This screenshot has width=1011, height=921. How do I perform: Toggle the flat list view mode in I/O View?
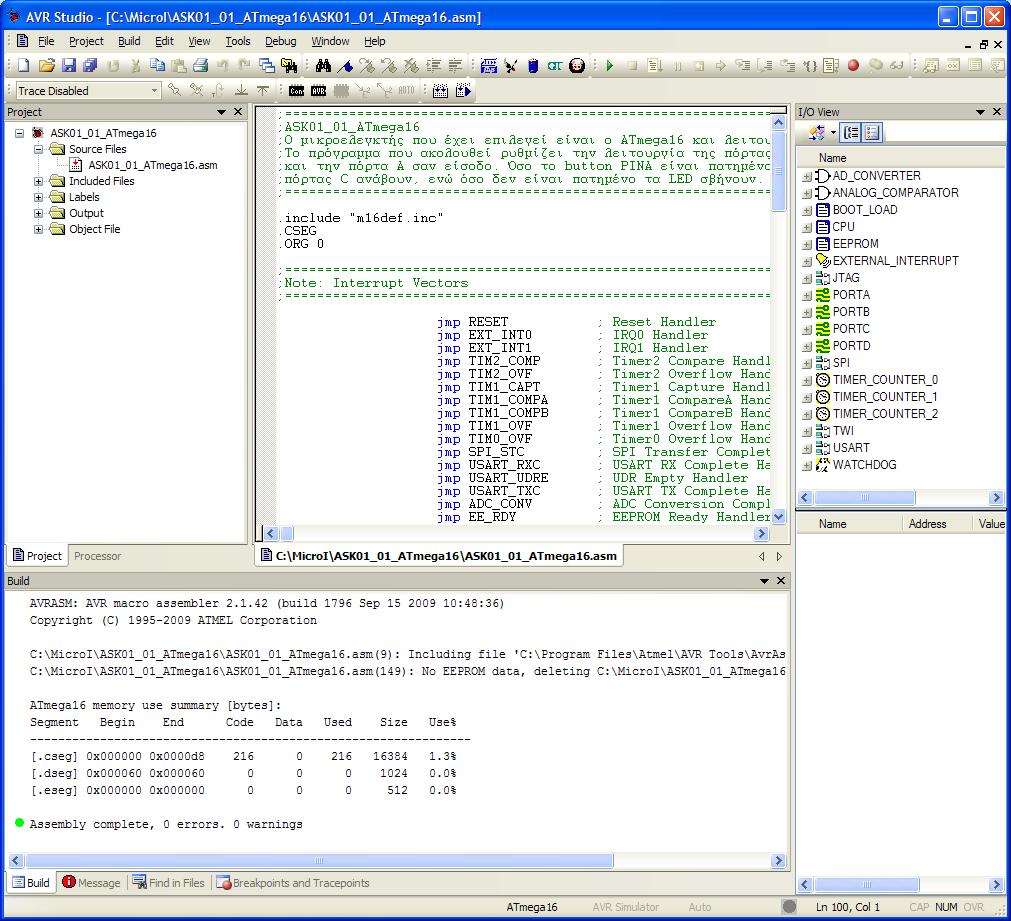click(x=872, y=133)
